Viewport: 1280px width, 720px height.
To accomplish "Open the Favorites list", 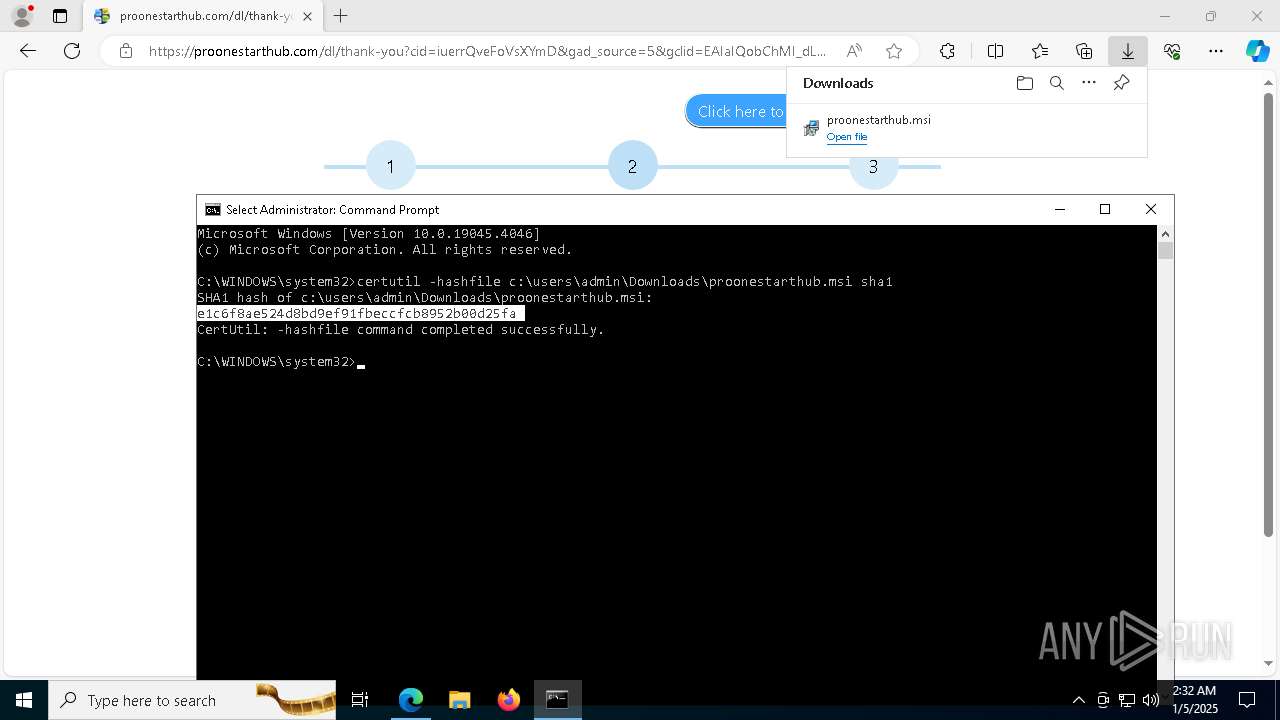I will click(x=1040, y=51).
